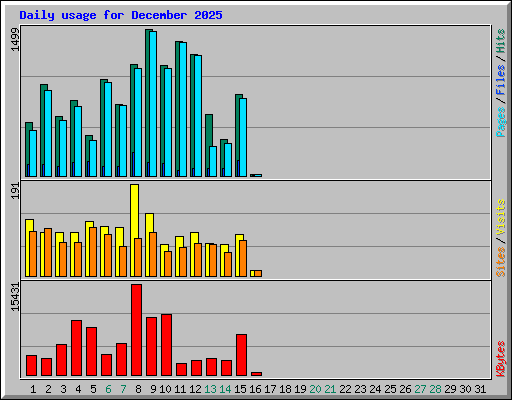Select day 4 on the x-axis
The height and width of the screenshot is (400, 512).
point(78,389)
